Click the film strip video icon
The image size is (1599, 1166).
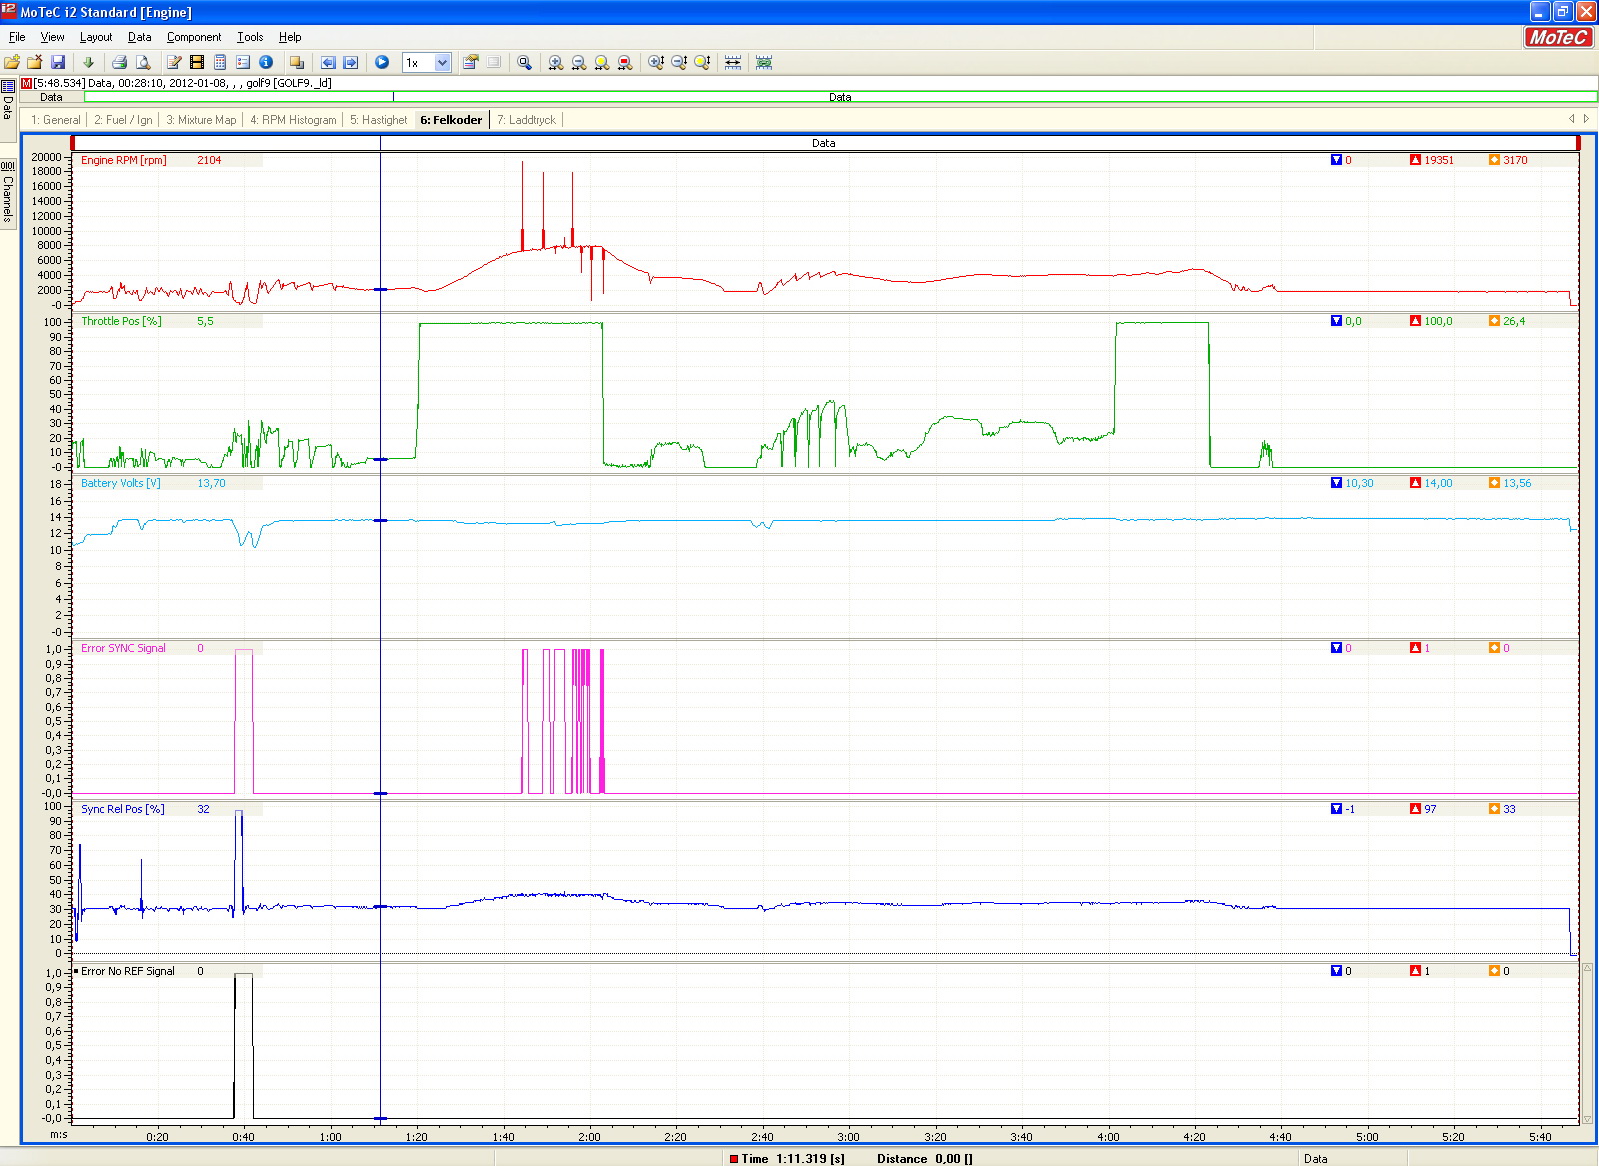click(197, 62)
